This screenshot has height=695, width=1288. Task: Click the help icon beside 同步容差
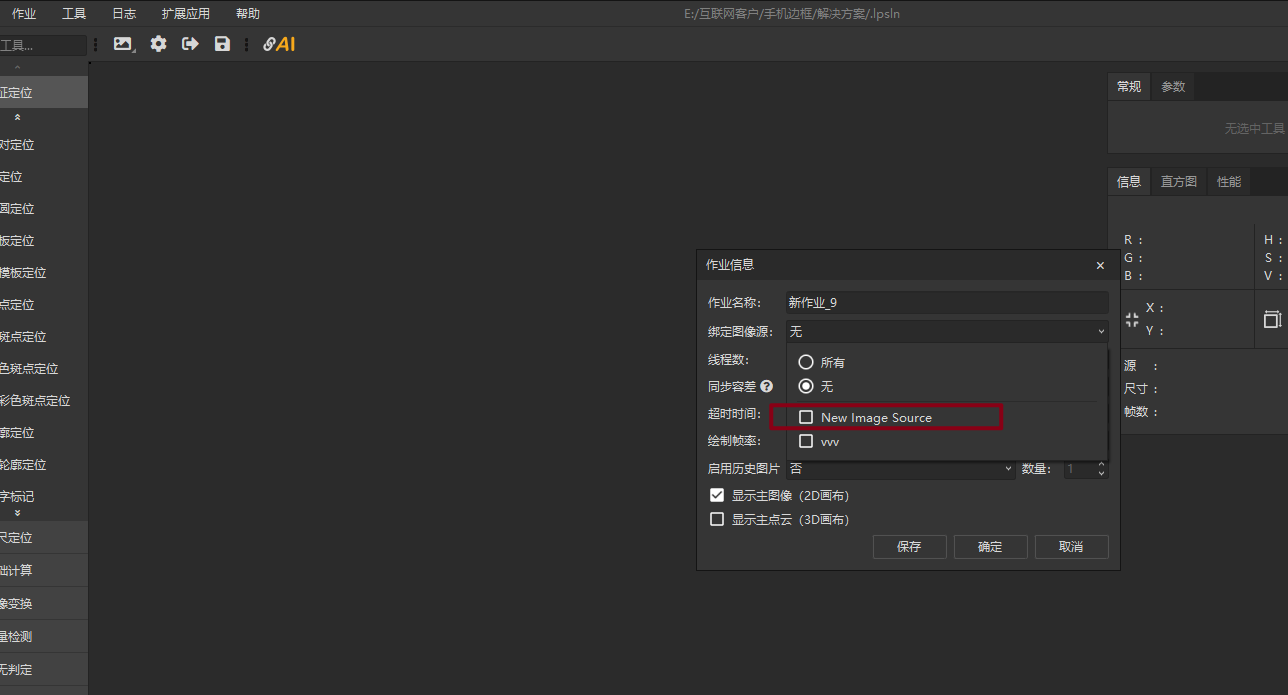click(766, 386)
